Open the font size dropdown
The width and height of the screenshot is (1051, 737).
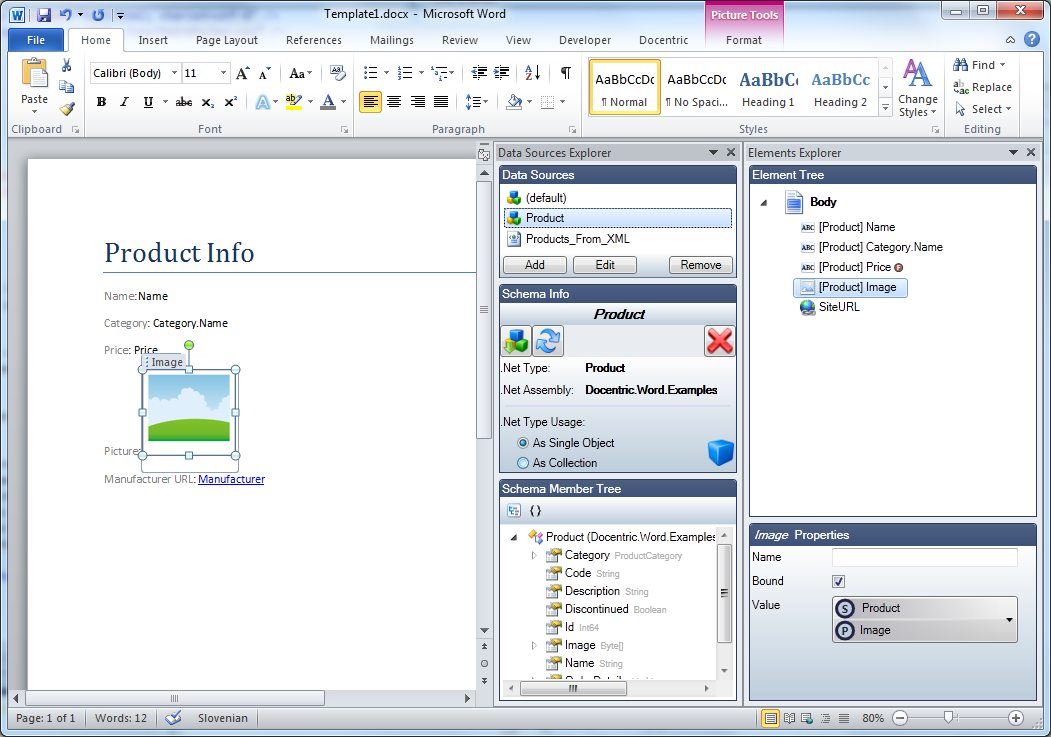click(x=223, y=73)
